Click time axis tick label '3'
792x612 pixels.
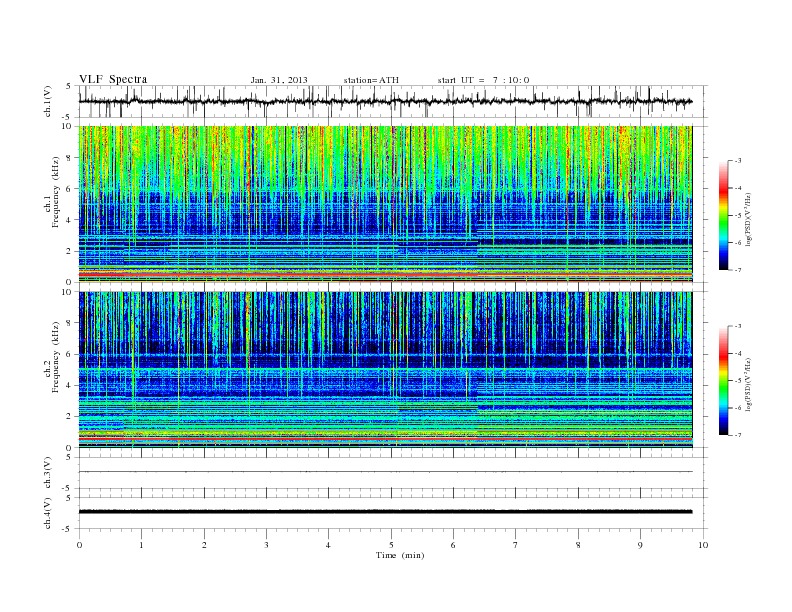tap(266, 545)
